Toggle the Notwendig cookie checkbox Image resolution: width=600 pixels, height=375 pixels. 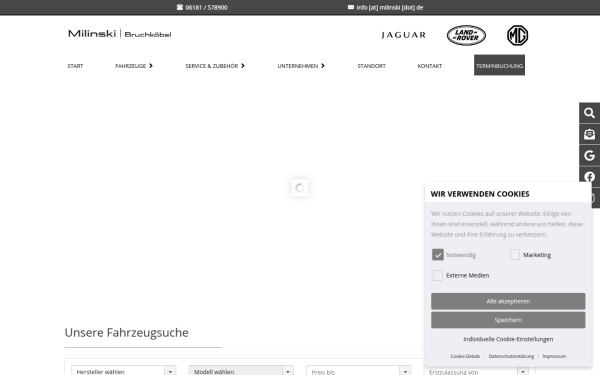pyautogui.click(x=438, y=255)
